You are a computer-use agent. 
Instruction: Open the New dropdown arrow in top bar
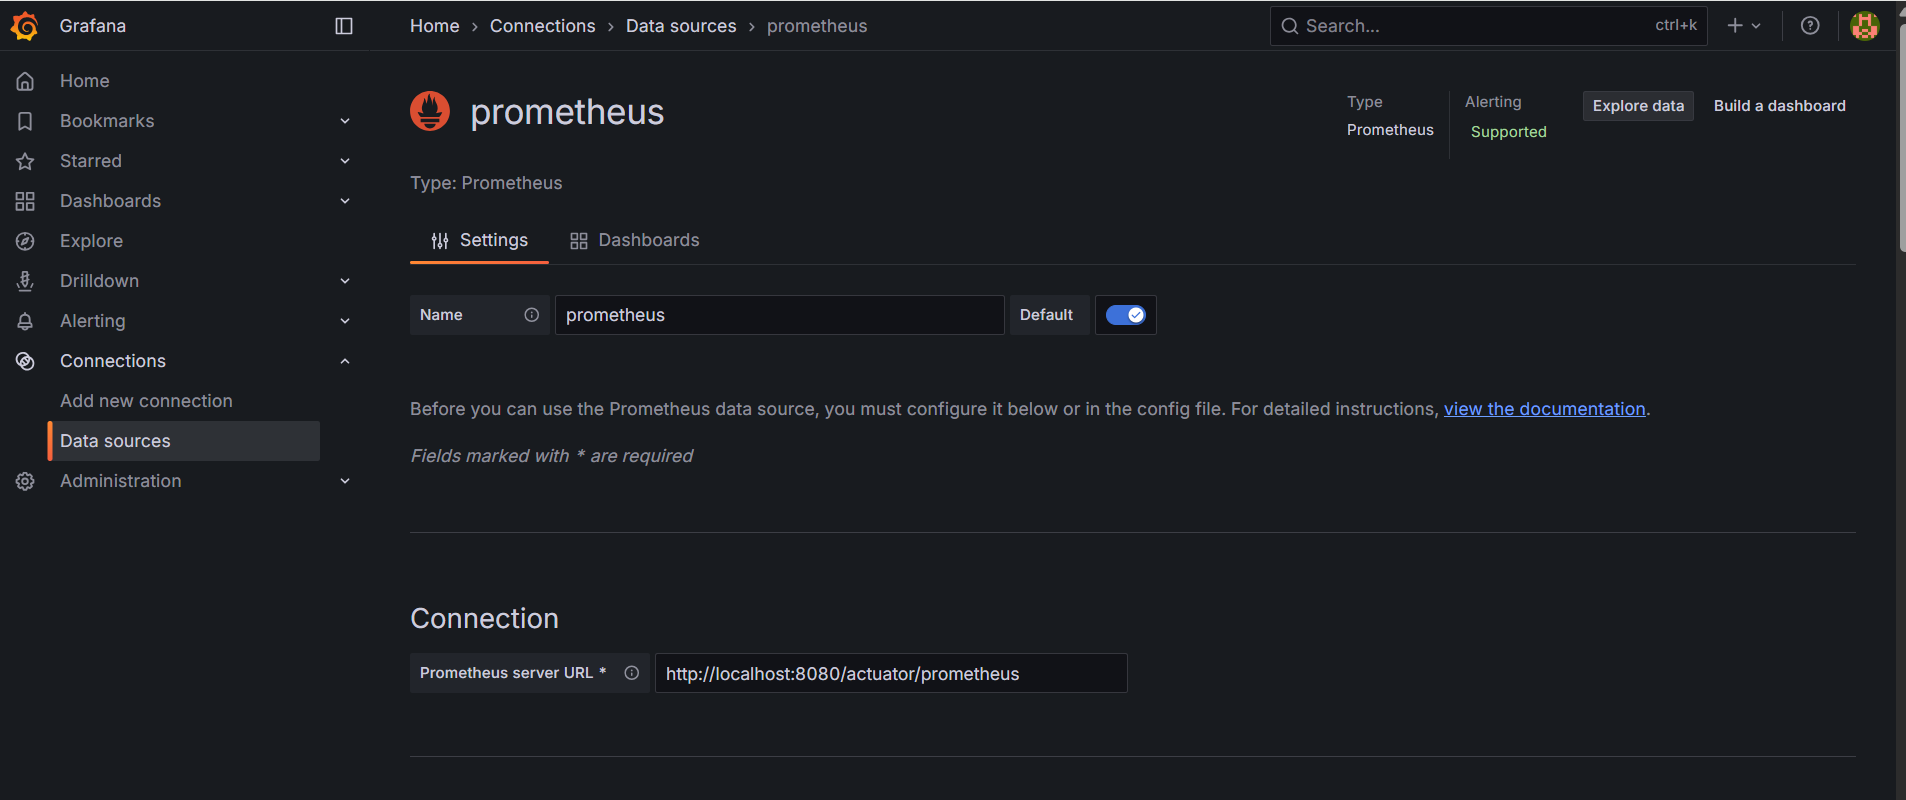coord(1756,26)
